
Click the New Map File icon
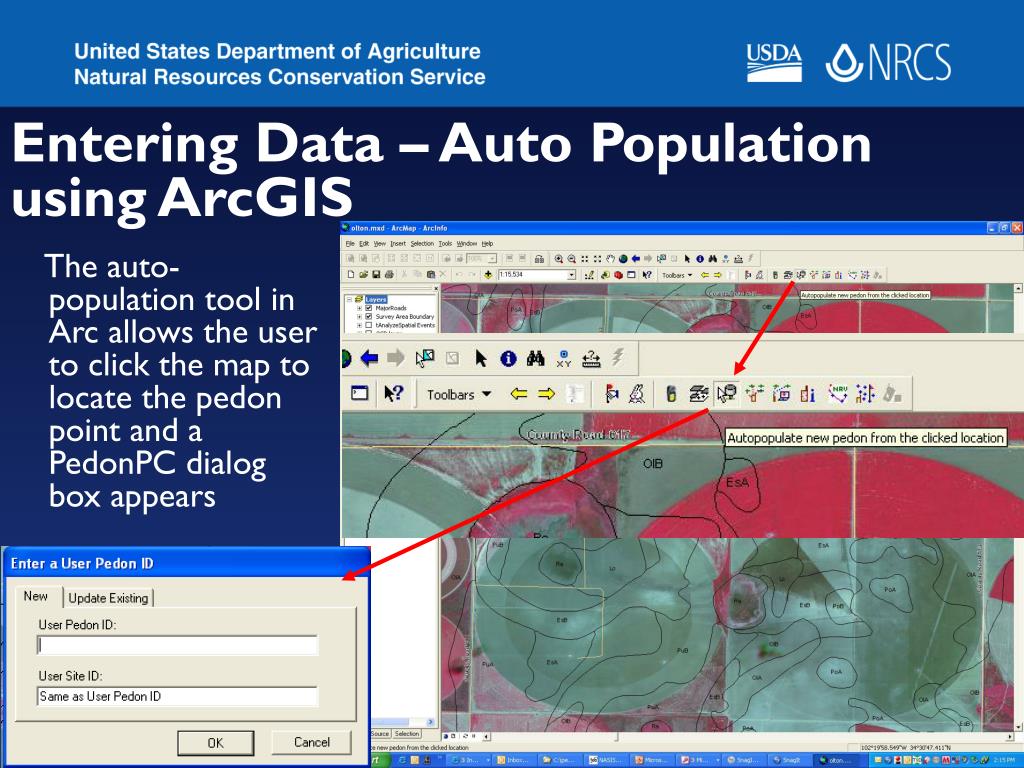pyautogui.click(x=351, y=274)
